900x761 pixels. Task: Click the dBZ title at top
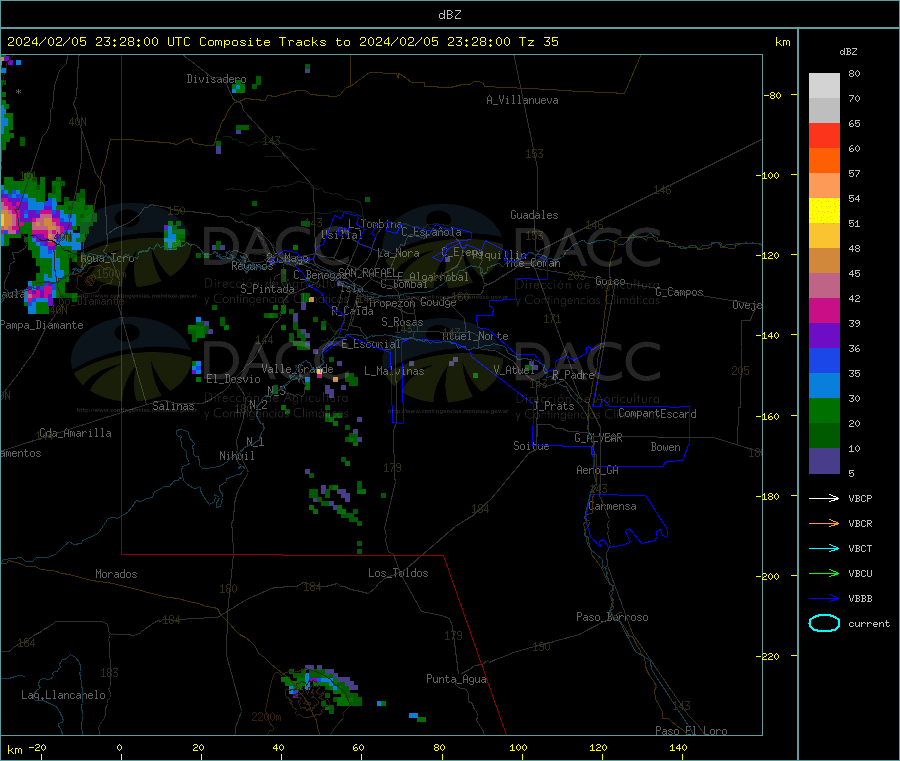pyautogui.click(x=449, y=15)
